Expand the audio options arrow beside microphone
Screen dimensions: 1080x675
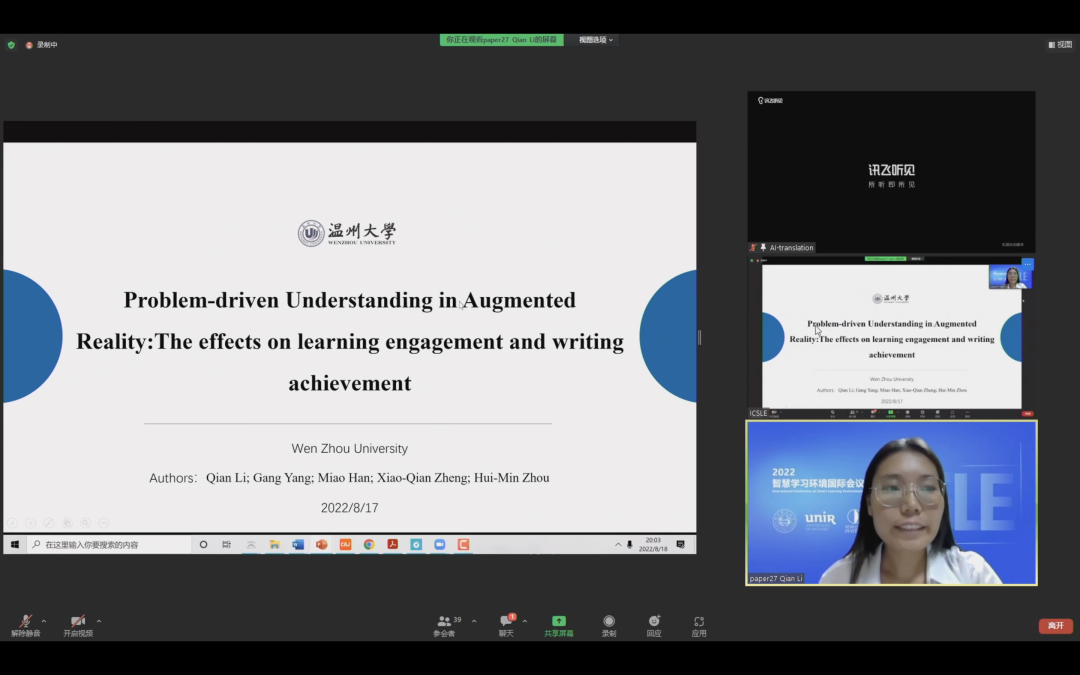[x=44, y=621]
